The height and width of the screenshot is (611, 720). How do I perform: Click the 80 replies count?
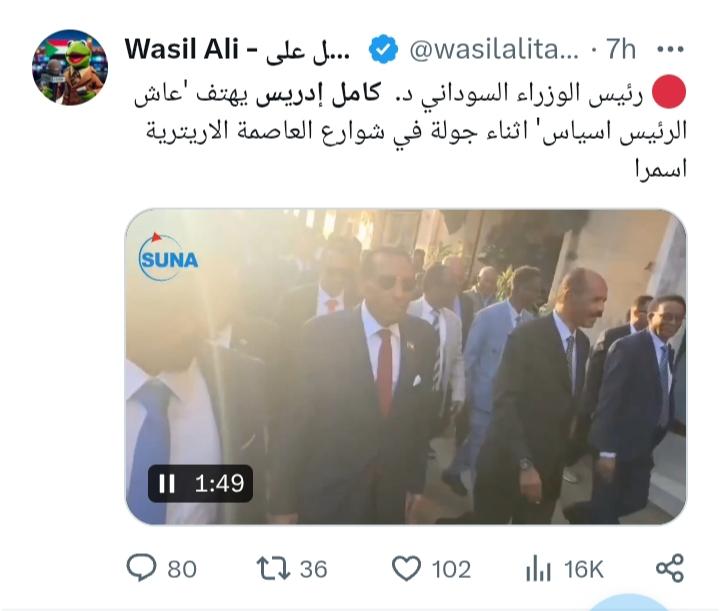(x=182, y=569)
